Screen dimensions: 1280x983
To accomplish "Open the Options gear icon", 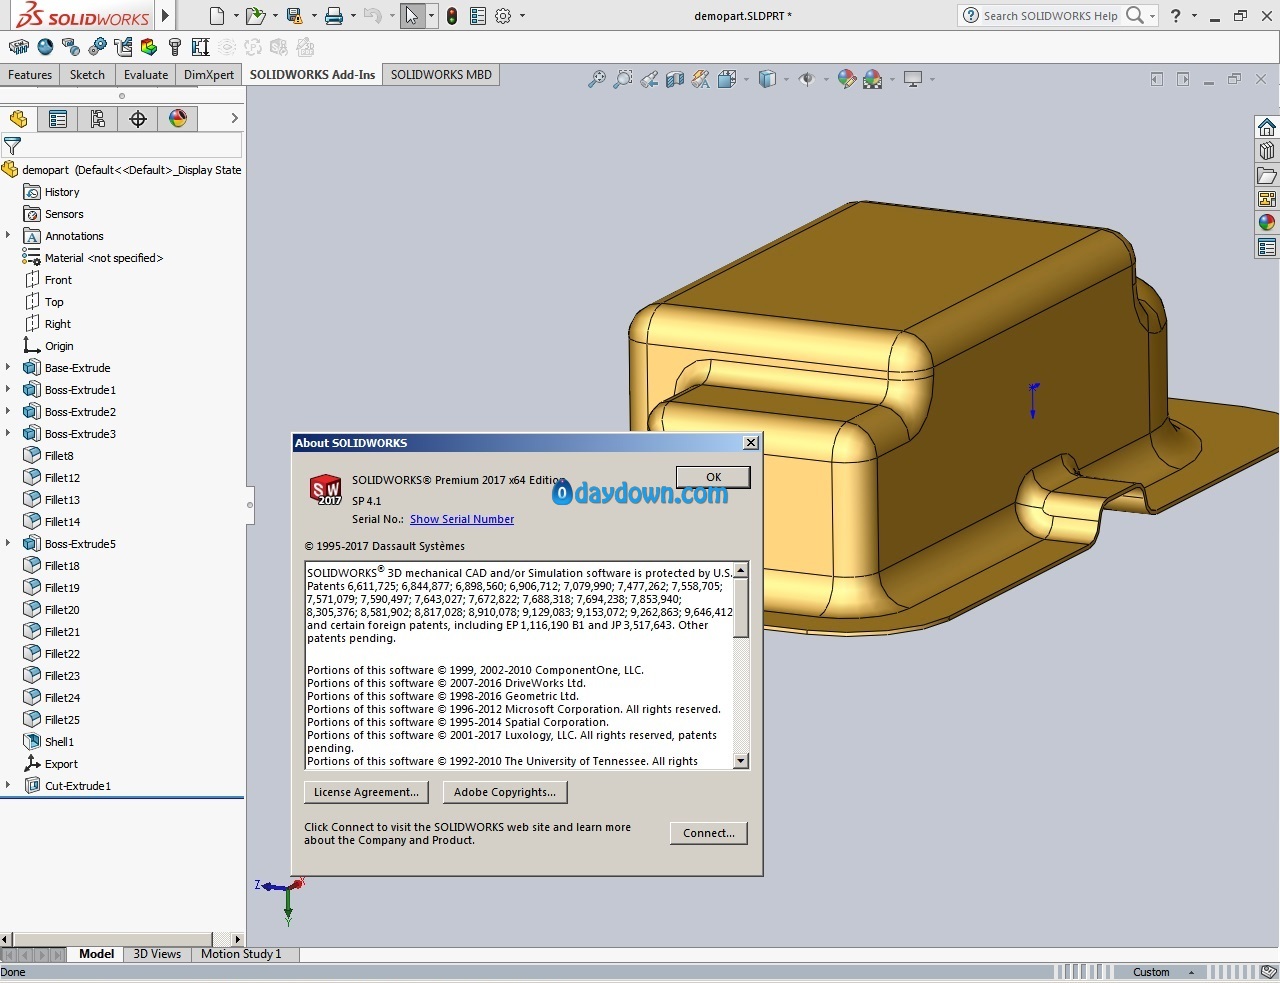I will click(503, 16).
